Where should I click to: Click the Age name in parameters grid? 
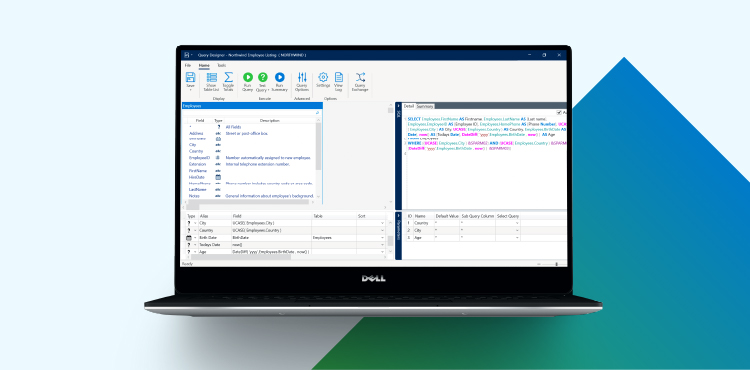click(418, 238)
